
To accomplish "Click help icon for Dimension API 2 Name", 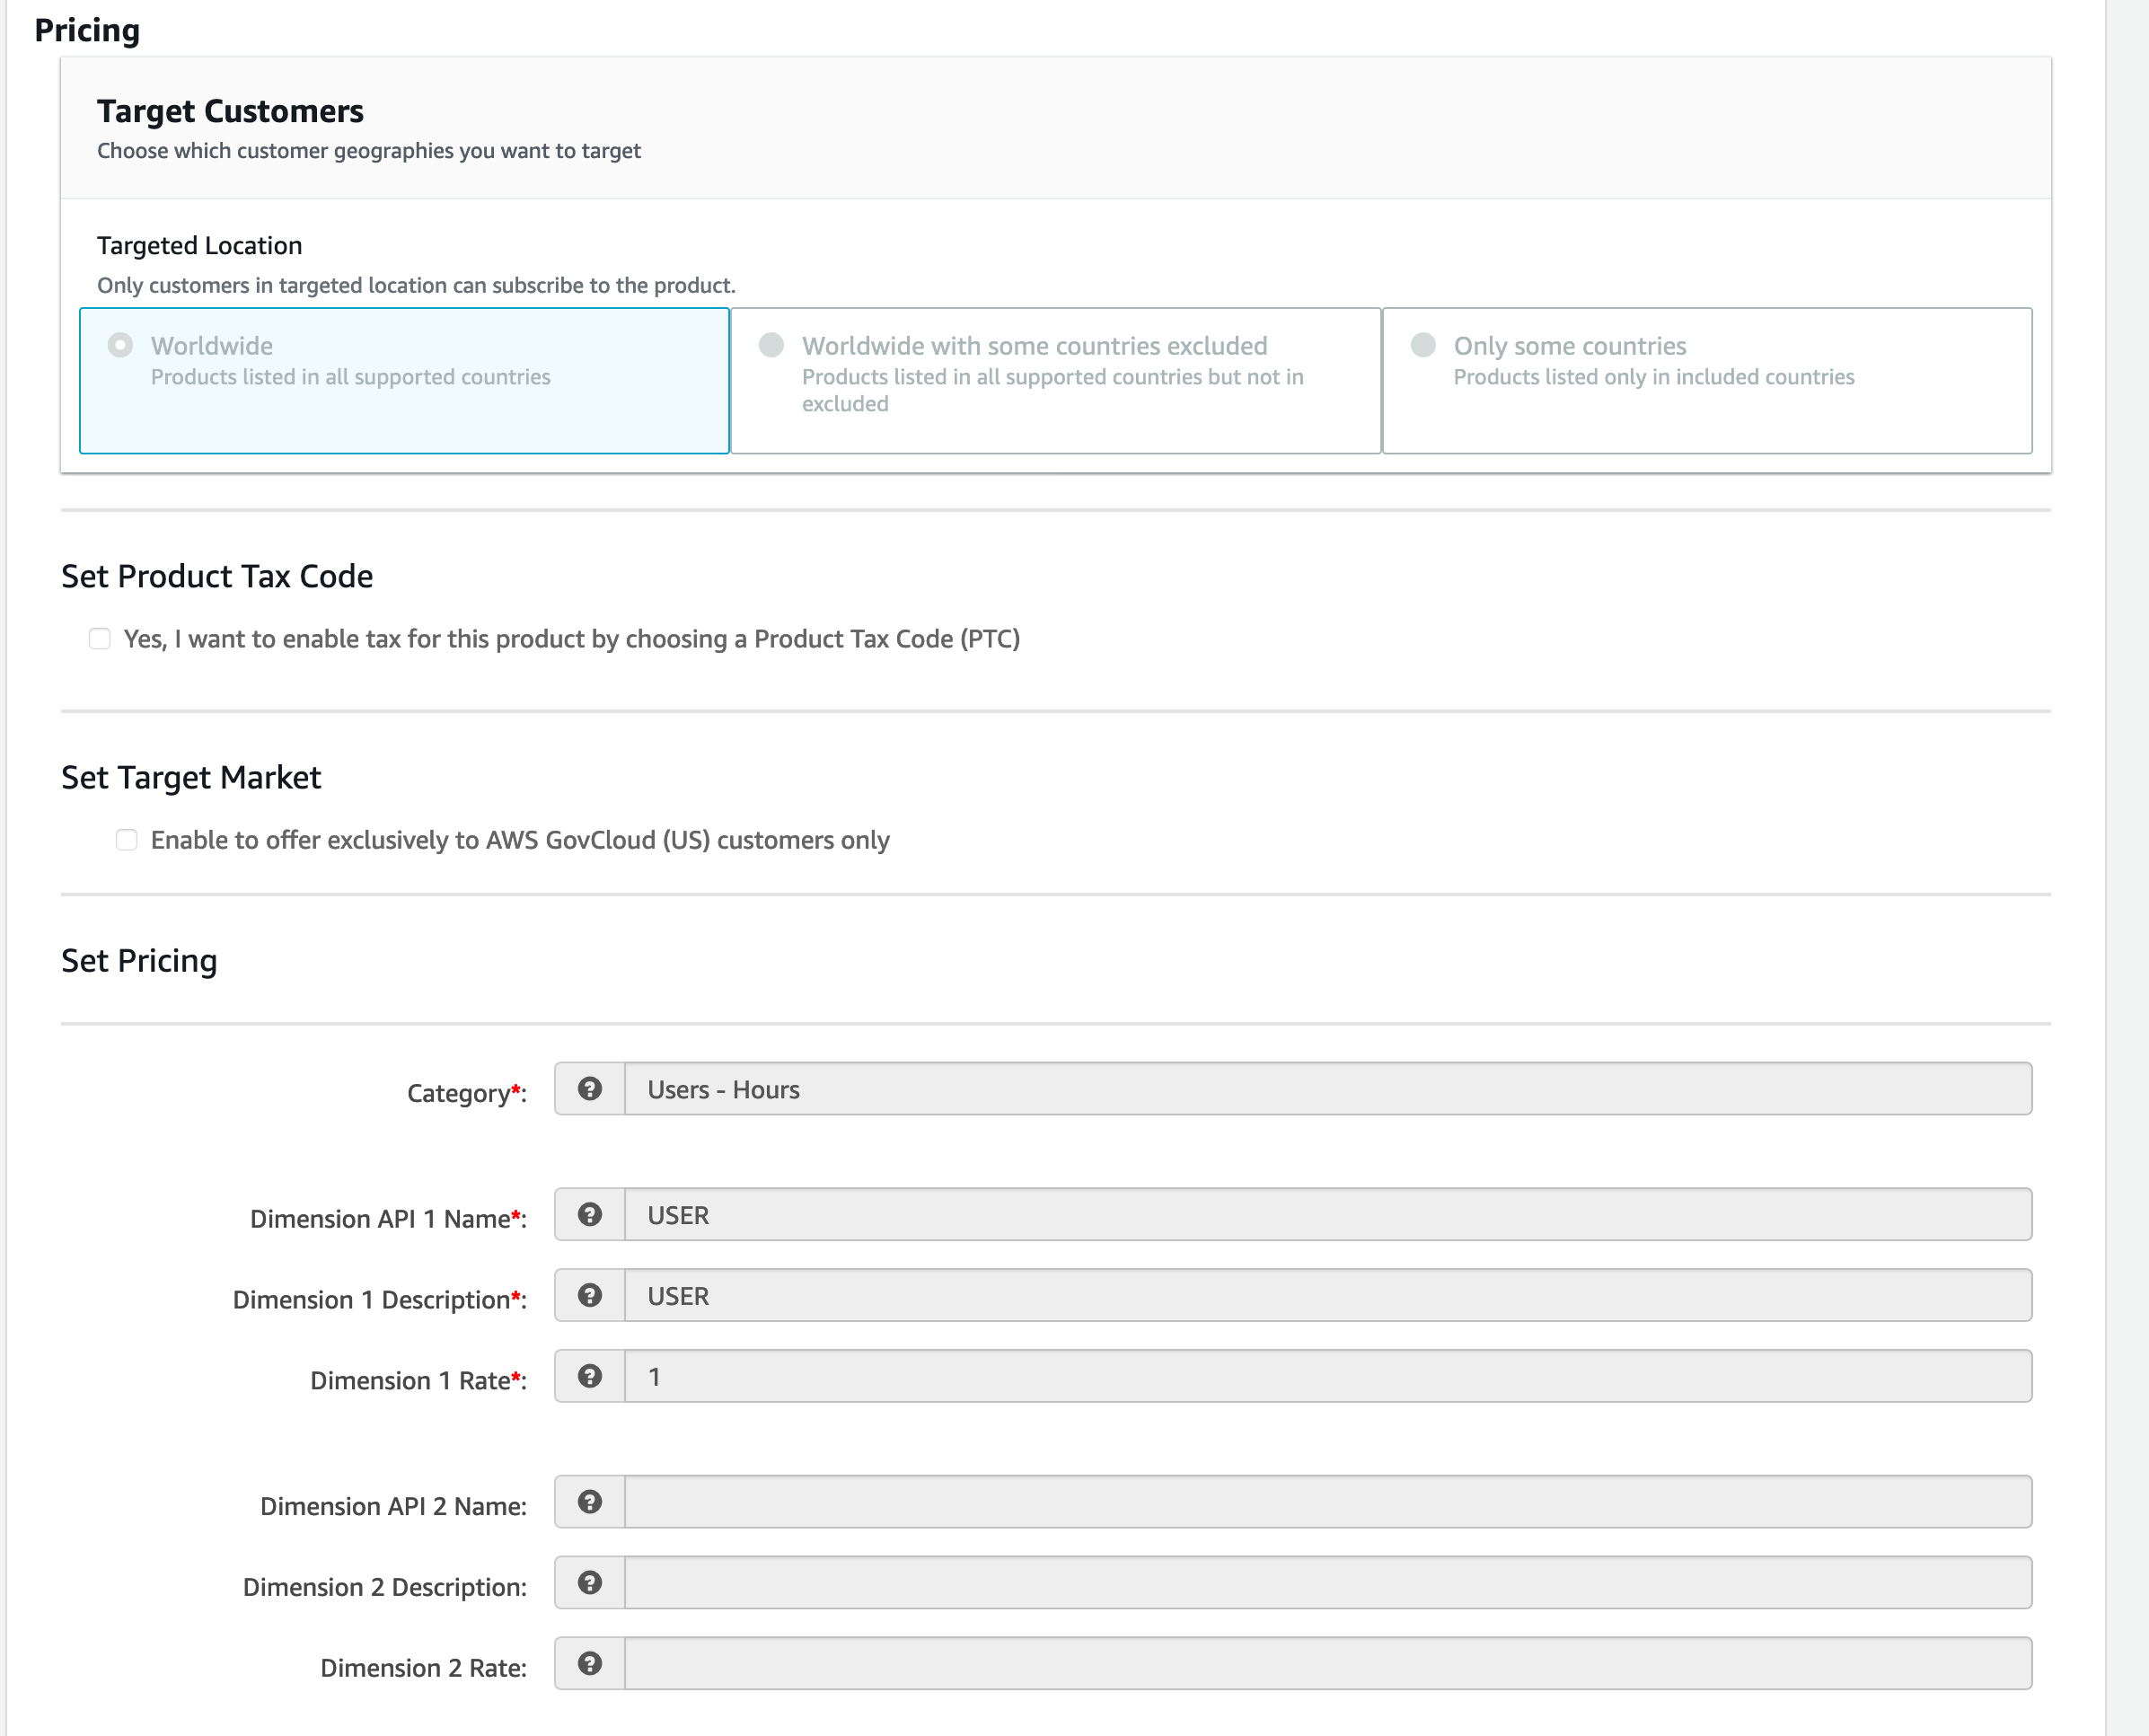I will point(590,1502).
